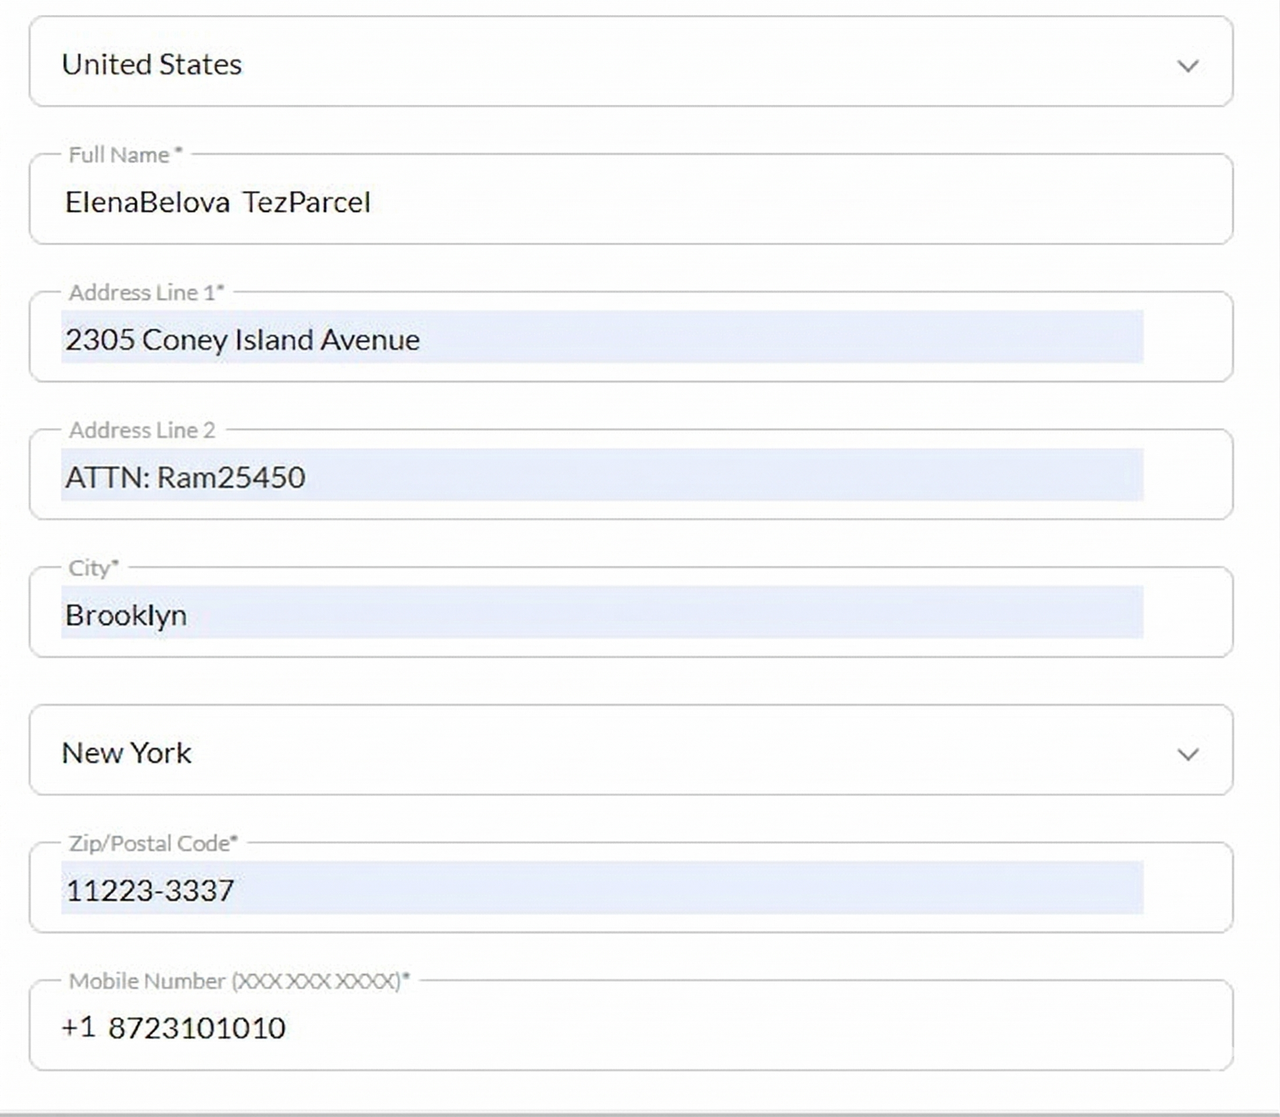
Task: Focus the City field containing Brooklyn
Action: tap(631, 612)
